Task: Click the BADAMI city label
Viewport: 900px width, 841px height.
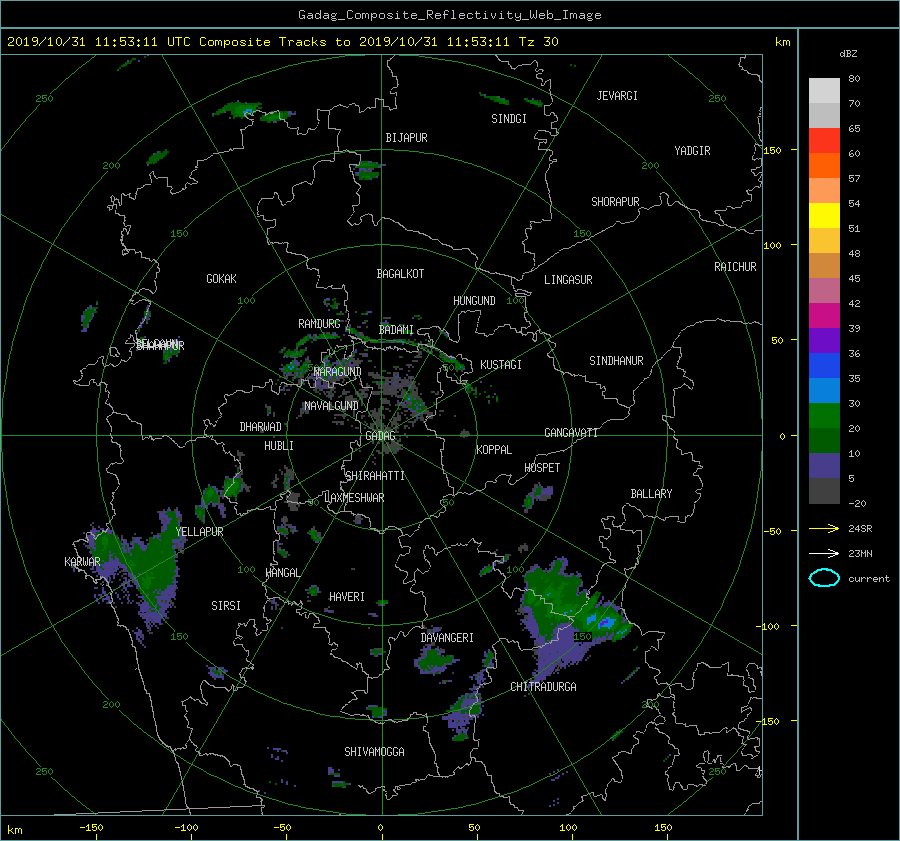Action: 396,330
